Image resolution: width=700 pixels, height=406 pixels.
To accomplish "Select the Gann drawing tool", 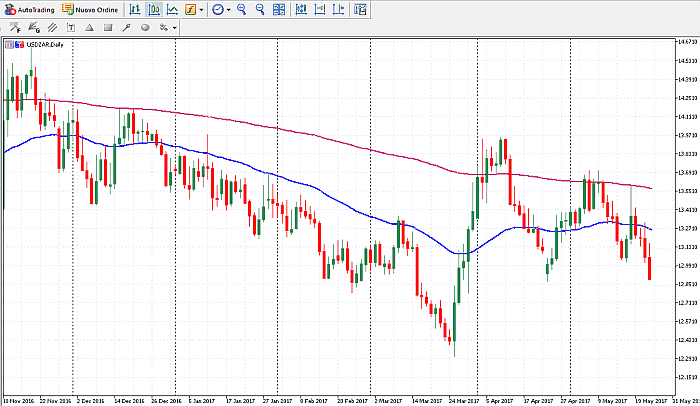I will tap(35, 27).
